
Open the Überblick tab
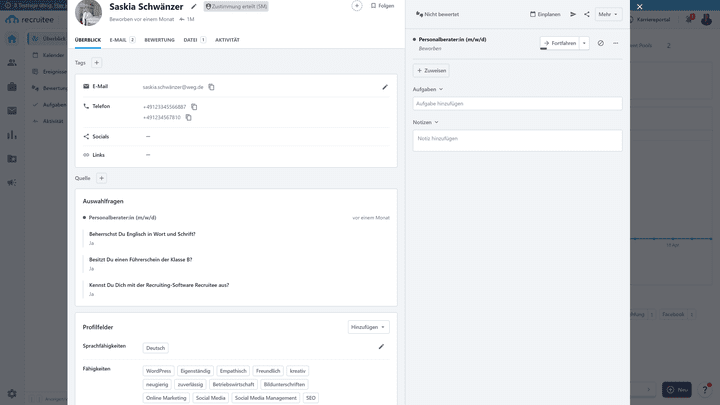pos(88,40)
